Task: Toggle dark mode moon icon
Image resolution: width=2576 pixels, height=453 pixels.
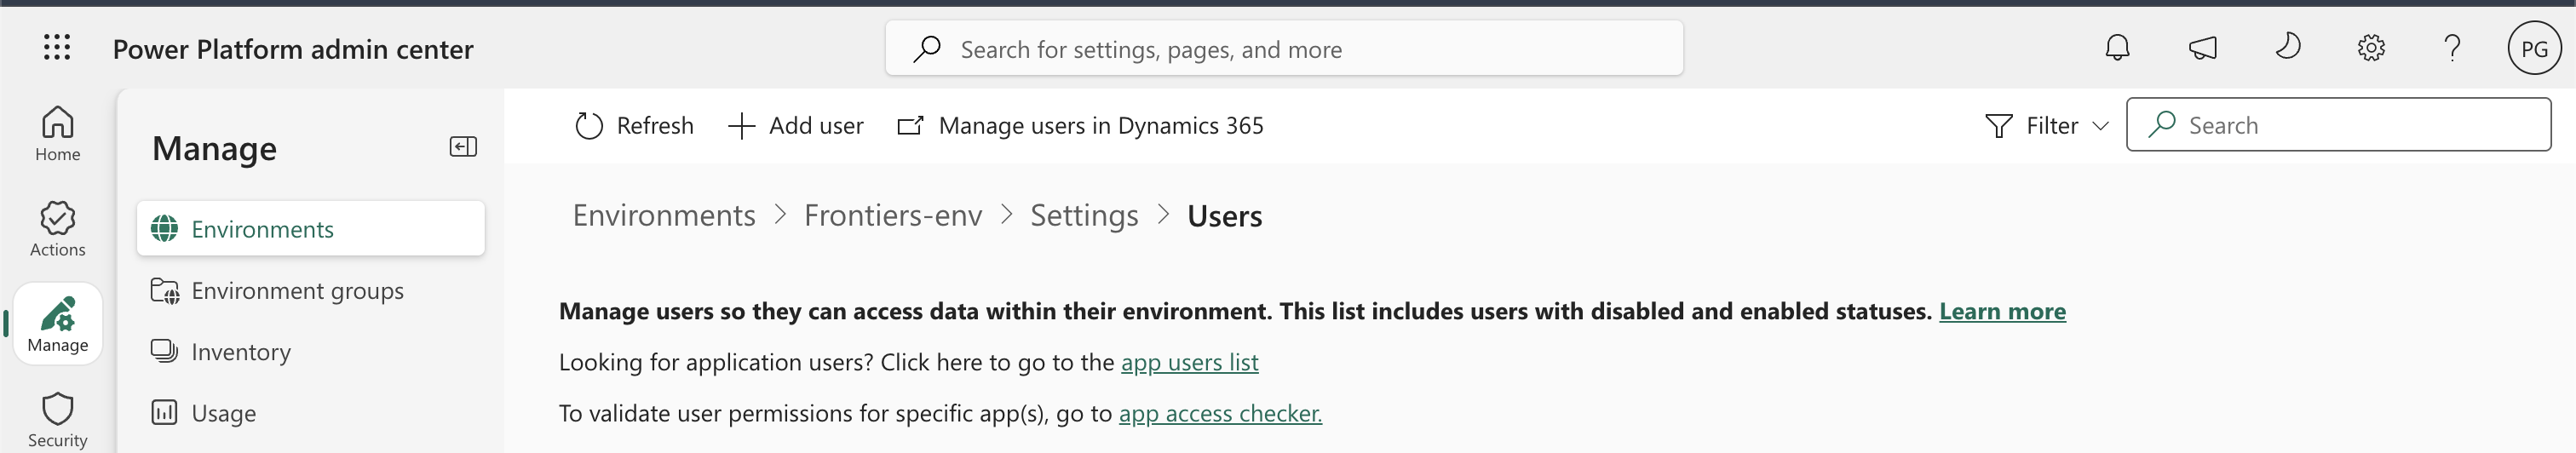Action: click(x=2287, y=47)
